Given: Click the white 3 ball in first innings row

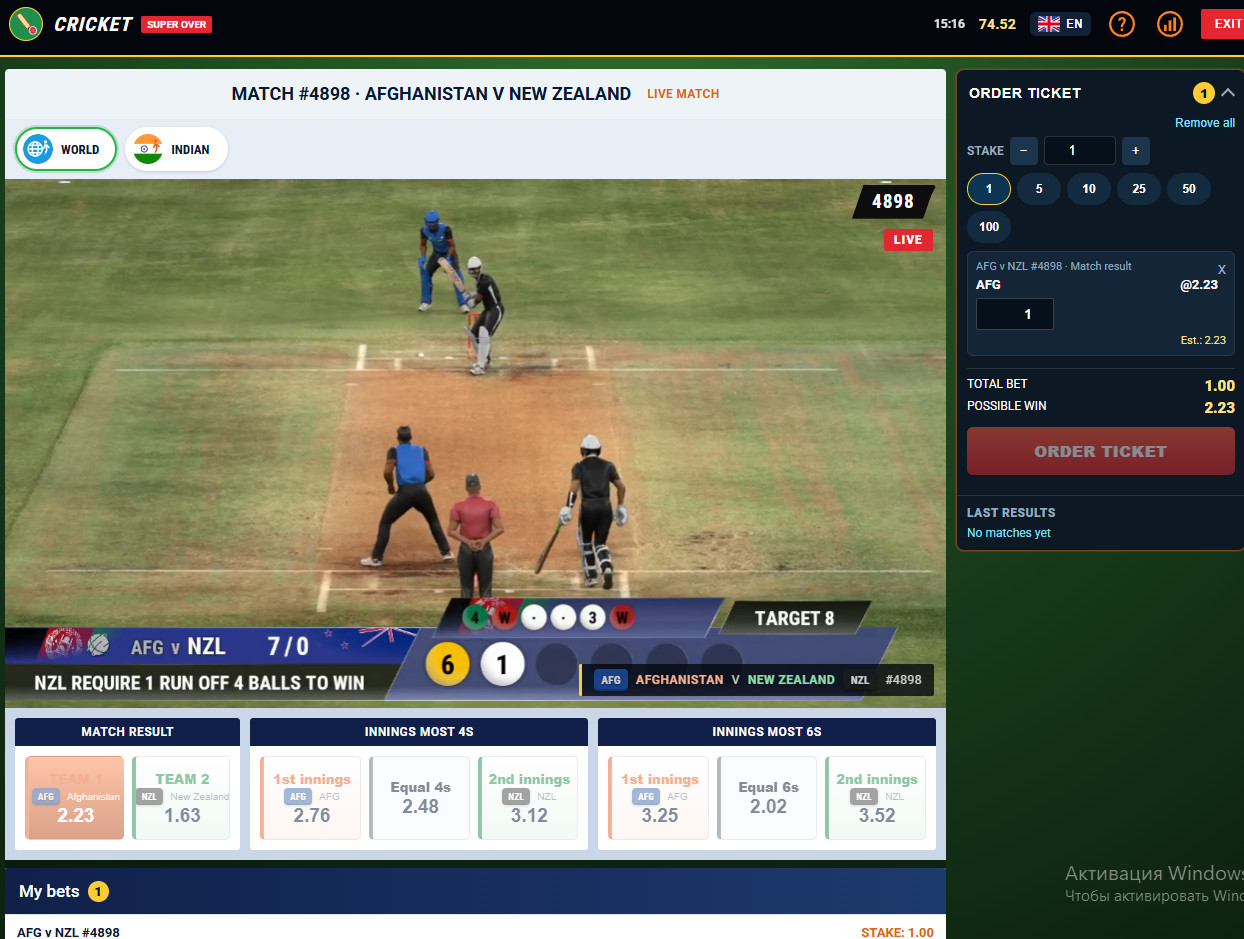Looking at the screenshot, I should pyautogui.click(x=593, y=617).
